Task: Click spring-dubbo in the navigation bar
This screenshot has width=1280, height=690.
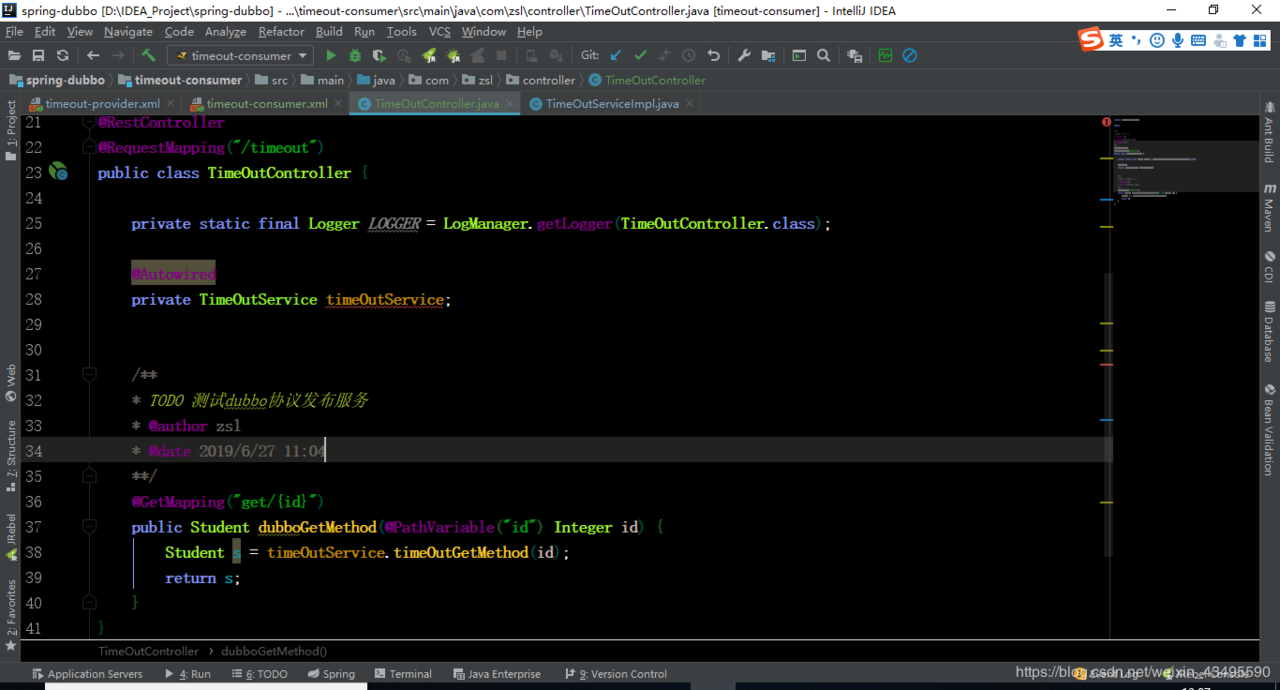Action: click(57, 80)
